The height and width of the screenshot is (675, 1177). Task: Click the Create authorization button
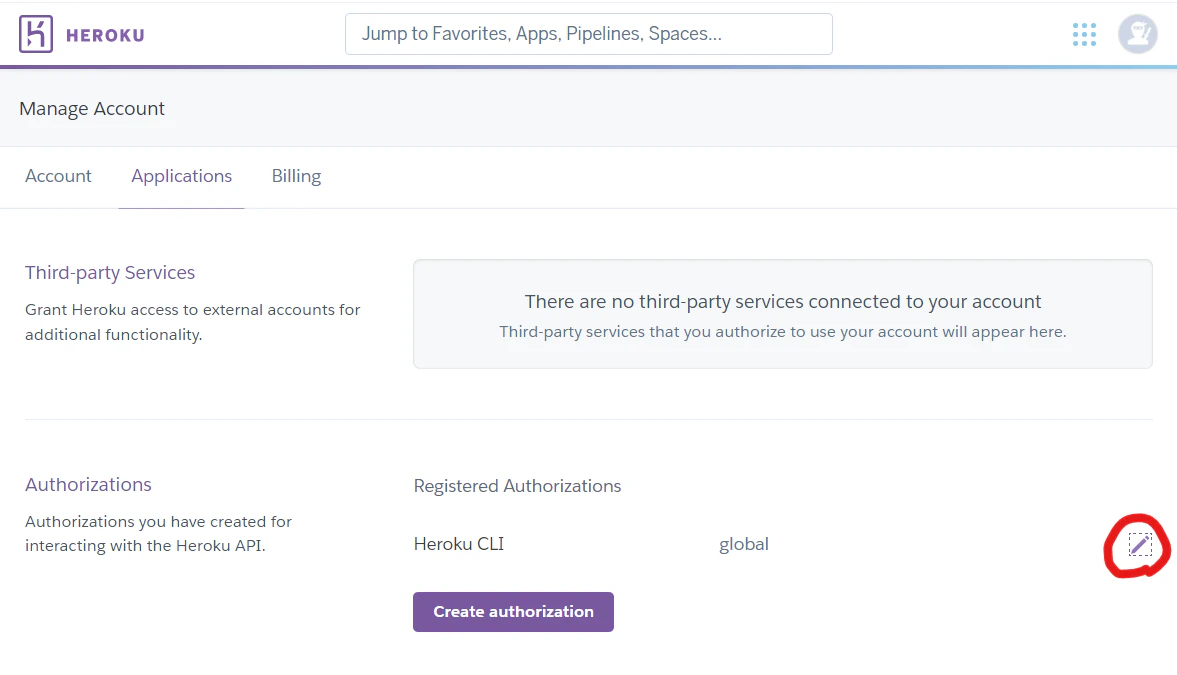click(513, 612)
